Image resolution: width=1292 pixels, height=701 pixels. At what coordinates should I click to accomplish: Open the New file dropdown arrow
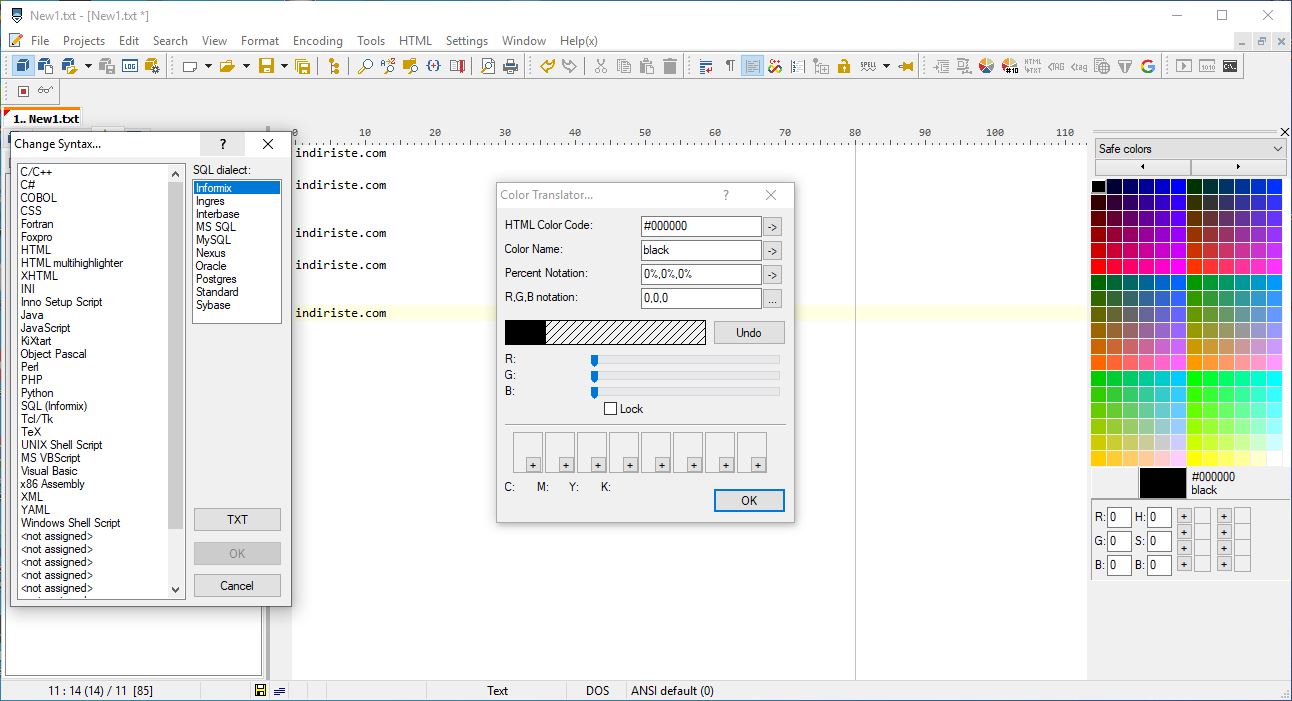(208, 66)
